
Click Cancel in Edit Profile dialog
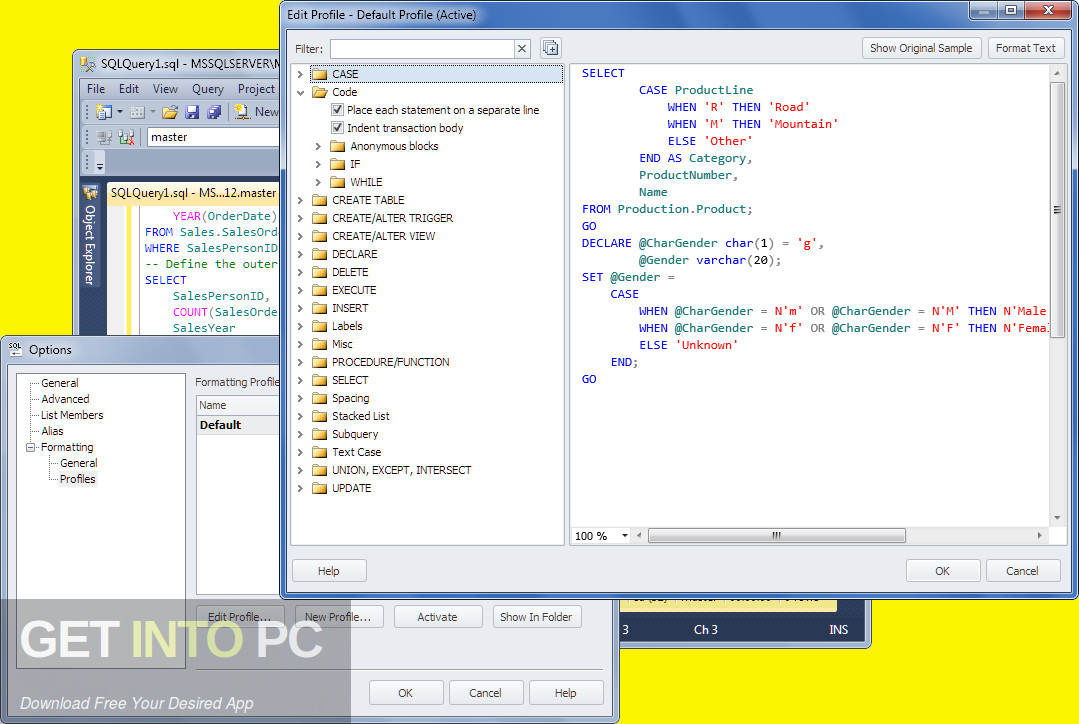tap(1022, 571)
